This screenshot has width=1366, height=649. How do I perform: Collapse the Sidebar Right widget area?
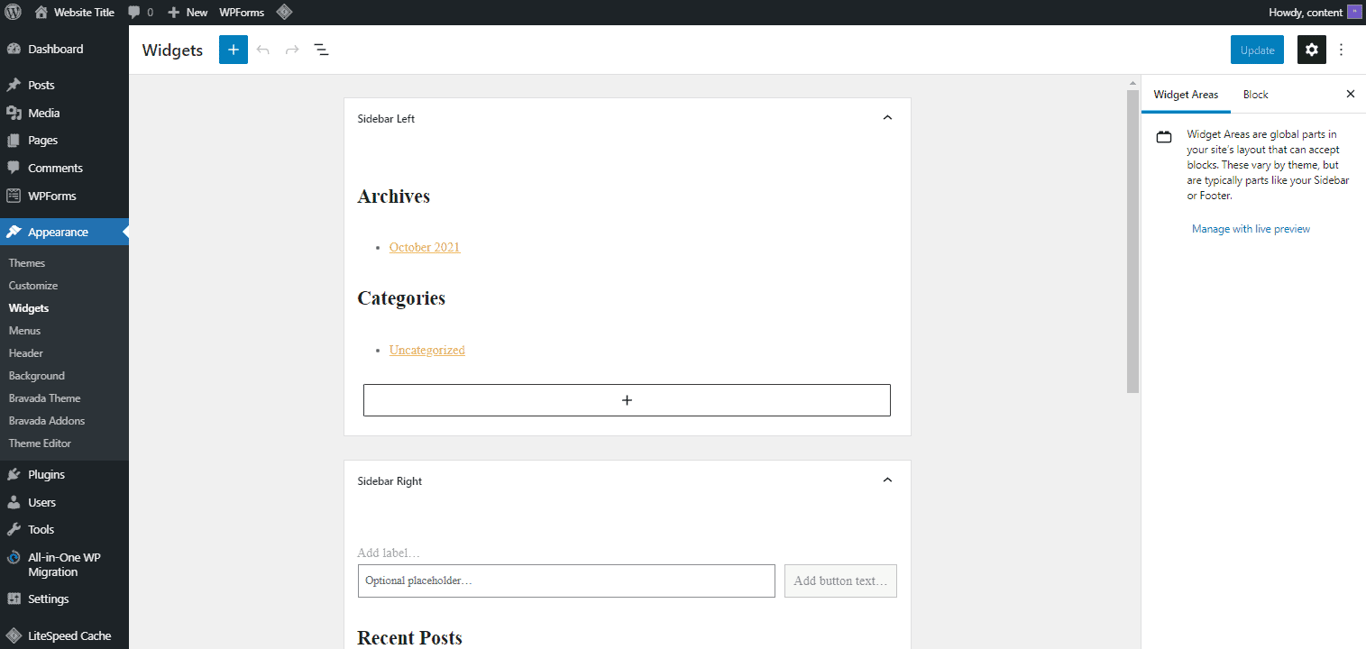[x=887, y=479]
